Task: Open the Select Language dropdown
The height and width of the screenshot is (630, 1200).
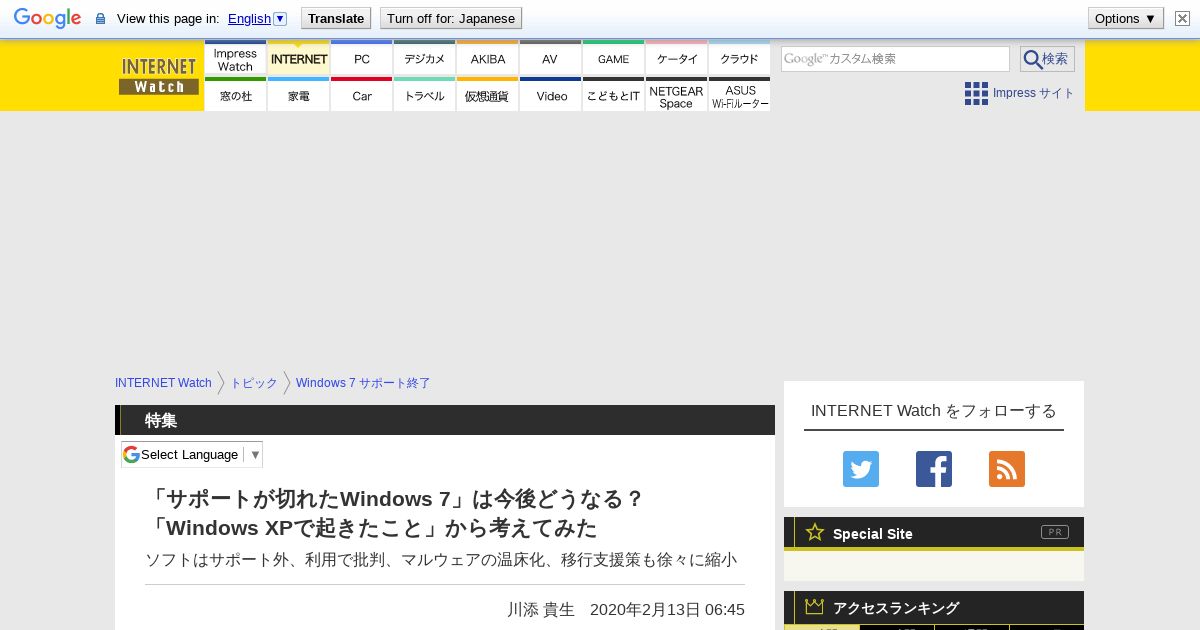Action: [192, 454]
